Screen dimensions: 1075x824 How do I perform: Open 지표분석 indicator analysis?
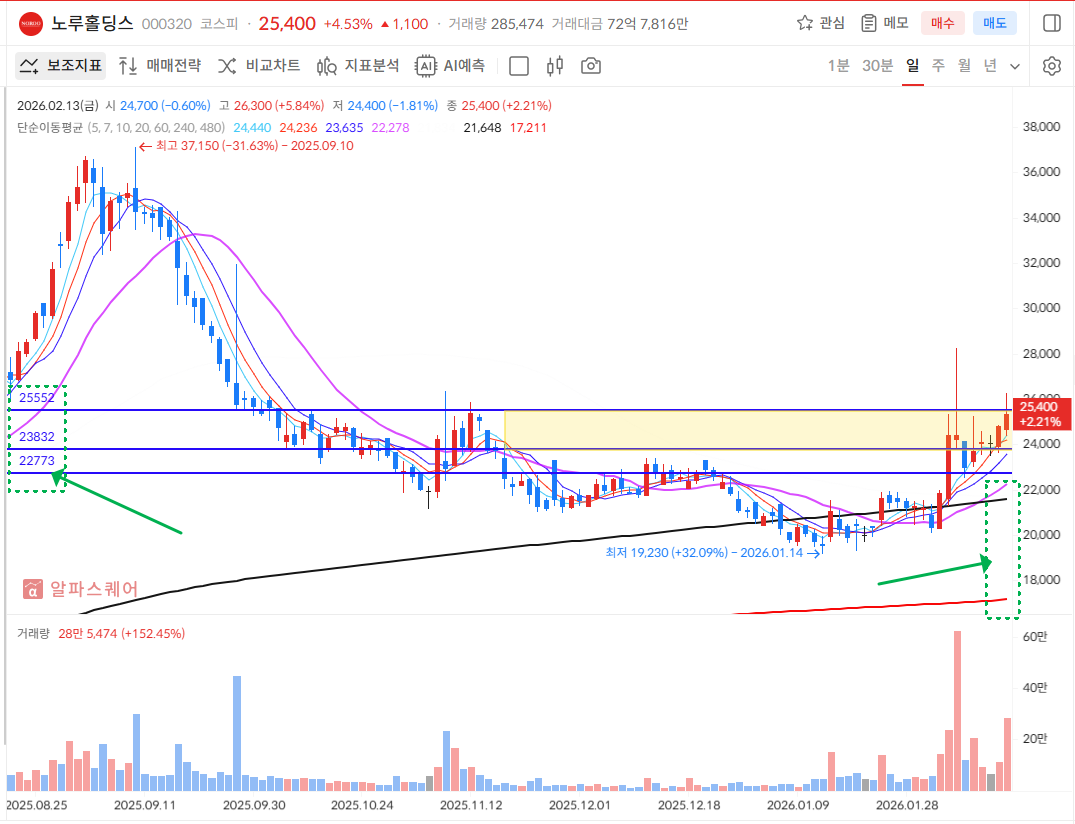click(358, 66)
